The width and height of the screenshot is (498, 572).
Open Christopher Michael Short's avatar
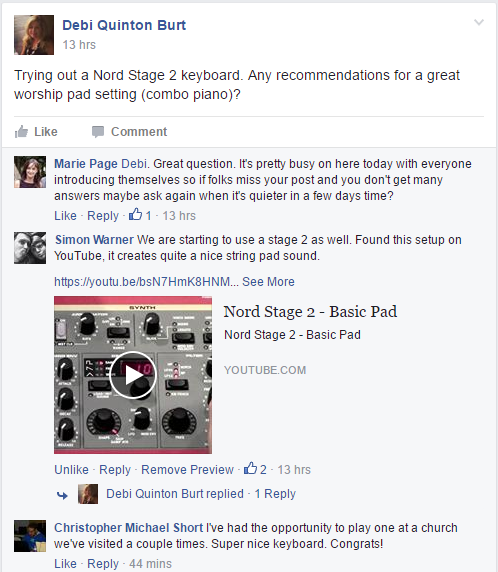(30, 536)
